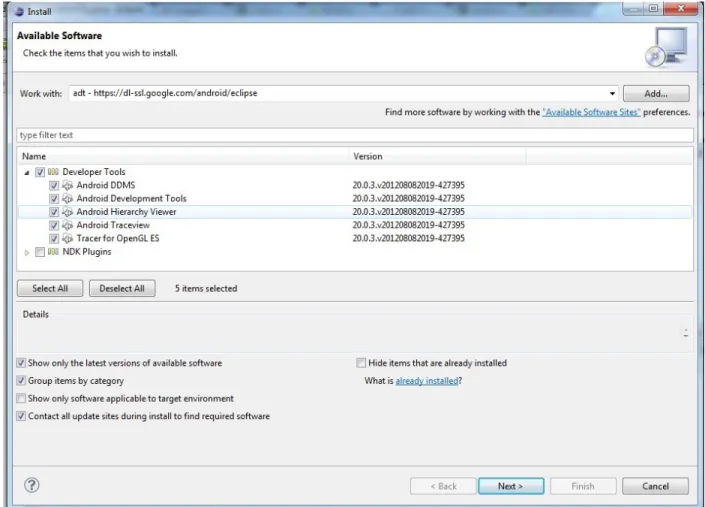
Task: Open help via the question mark icon
Action: 31,485
